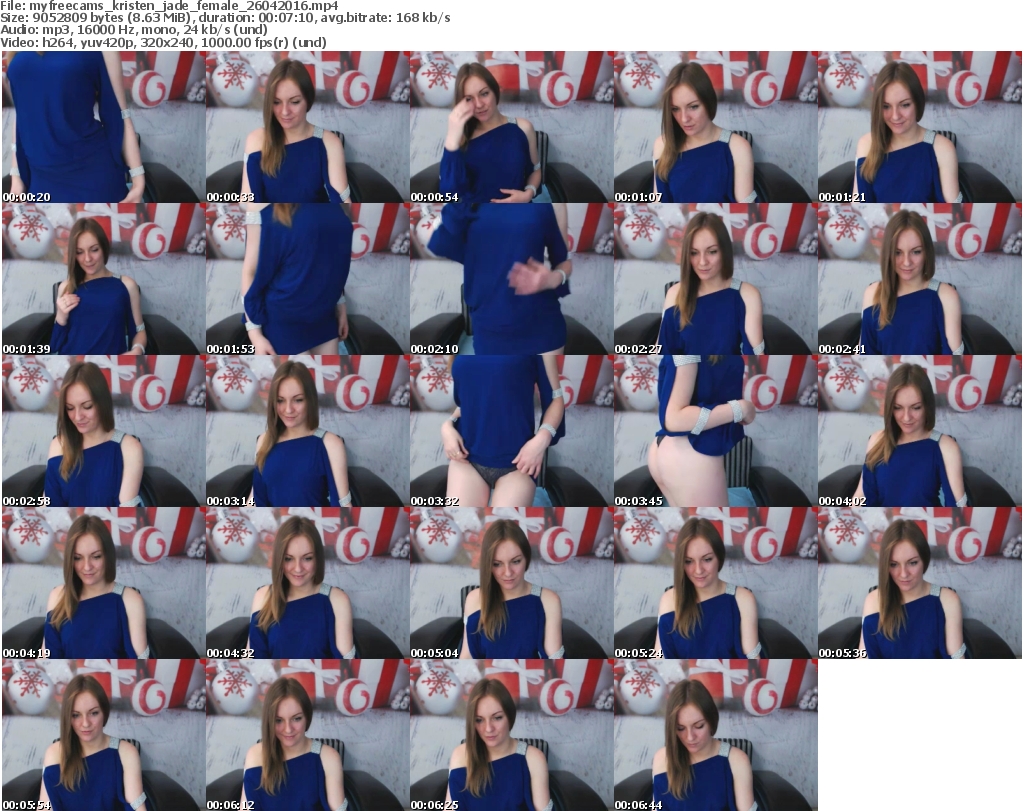Viewport: 1024px width, 811px height.
Task: Select the frame stamped 00:05:54
Action: click(104, 735)
